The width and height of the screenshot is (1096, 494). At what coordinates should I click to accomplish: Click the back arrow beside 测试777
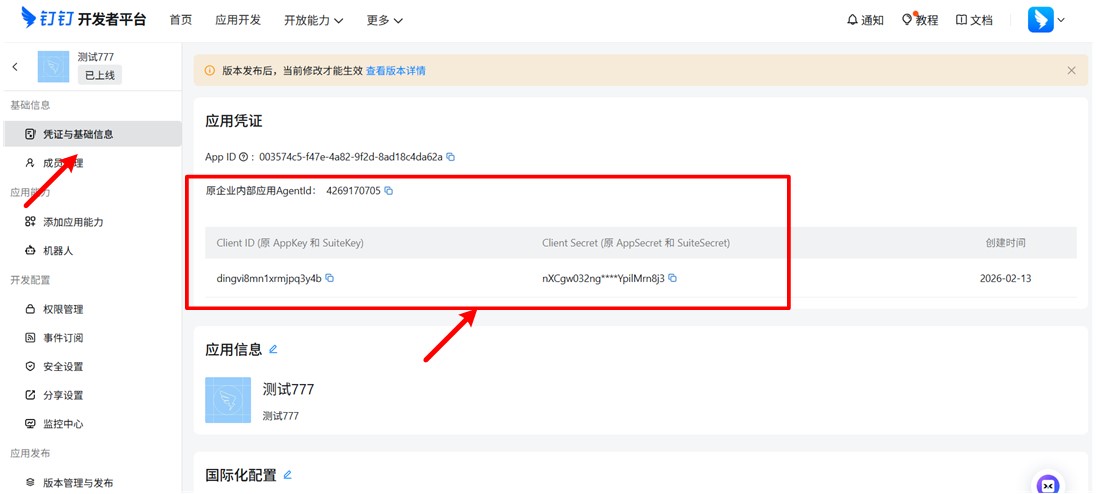pos(15,67)
